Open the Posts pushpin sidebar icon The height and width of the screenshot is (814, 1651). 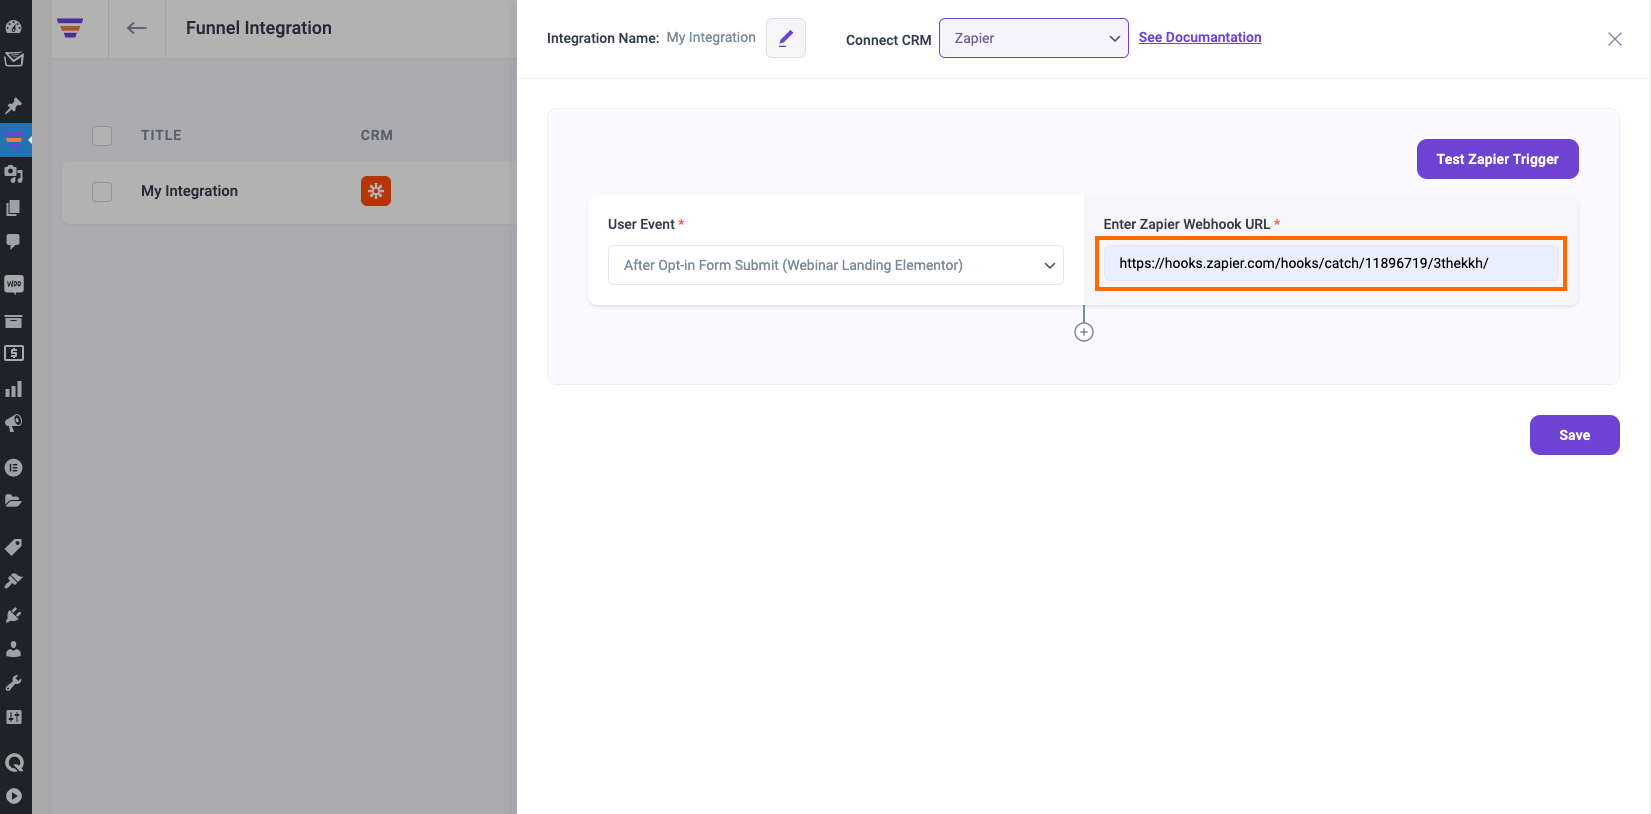pos(14,106)
